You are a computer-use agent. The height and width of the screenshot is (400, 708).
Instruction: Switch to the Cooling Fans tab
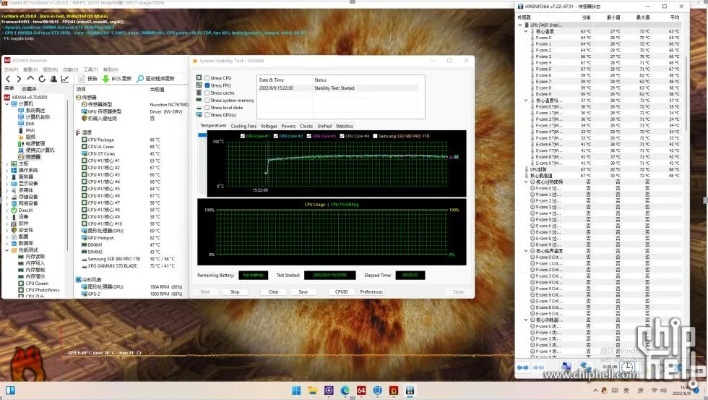tap(244, 126)
